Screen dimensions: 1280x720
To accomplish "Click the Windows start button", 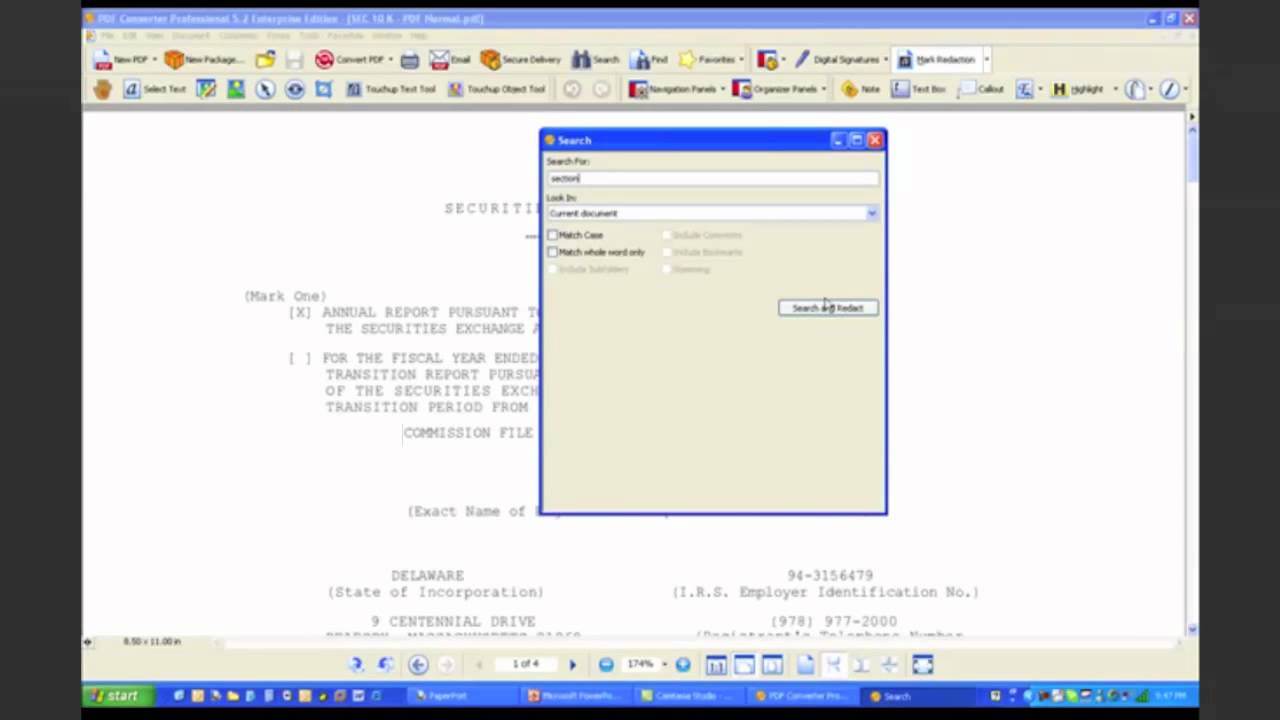I will (x=116, y=696).
